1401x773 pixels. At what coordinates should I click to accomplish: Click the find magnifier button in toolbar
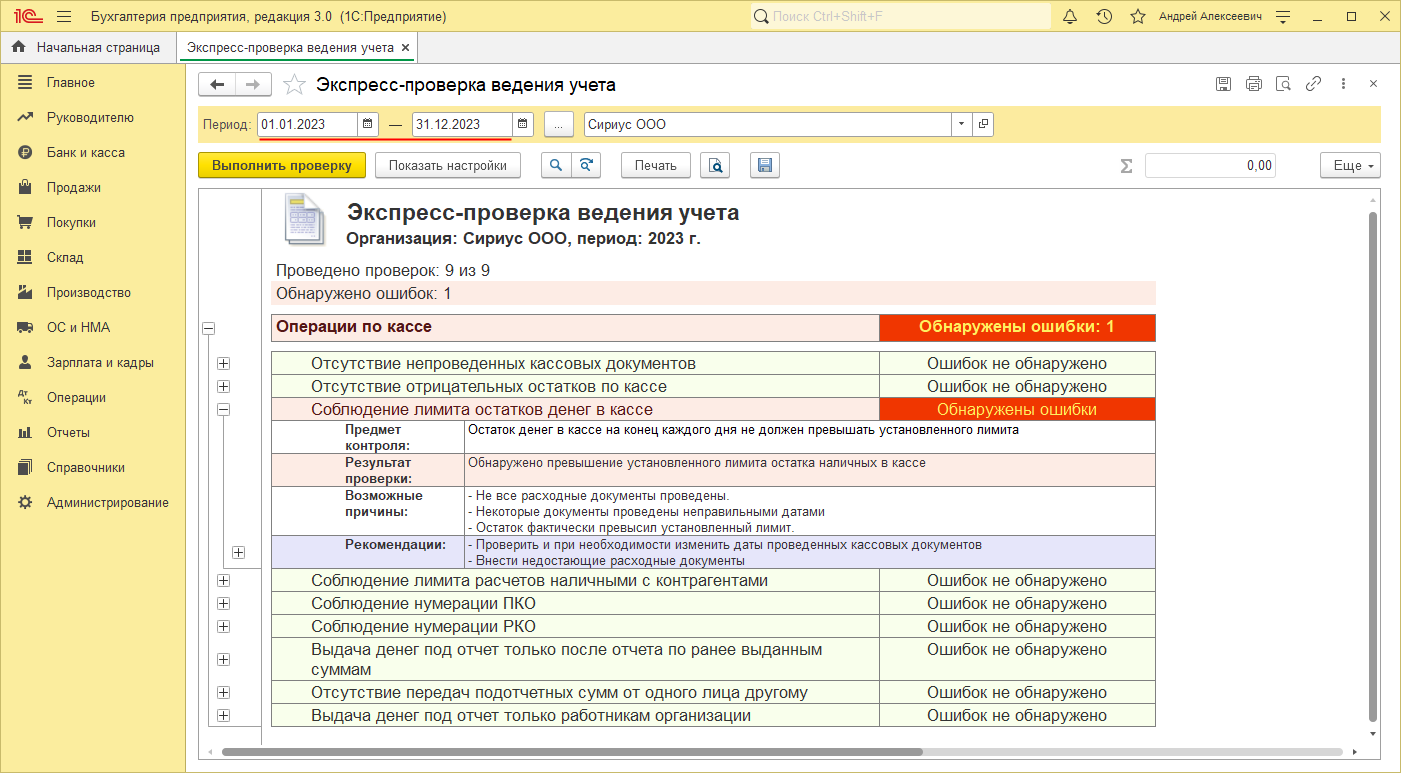(x=556, y=166)
